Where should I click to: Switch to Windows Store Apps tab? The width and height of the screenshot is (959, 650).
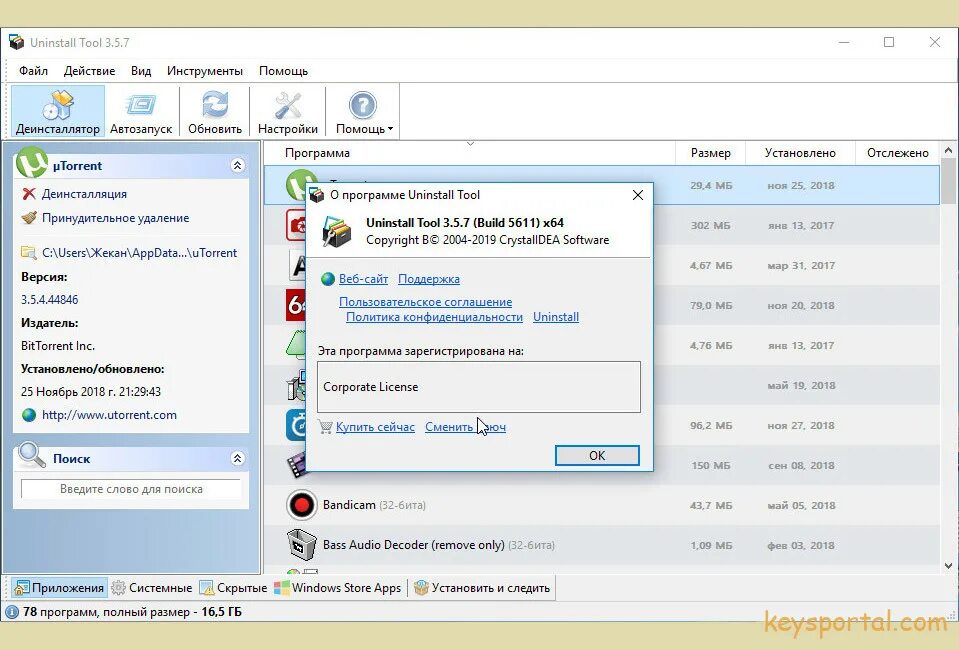[x=338, y=588]
